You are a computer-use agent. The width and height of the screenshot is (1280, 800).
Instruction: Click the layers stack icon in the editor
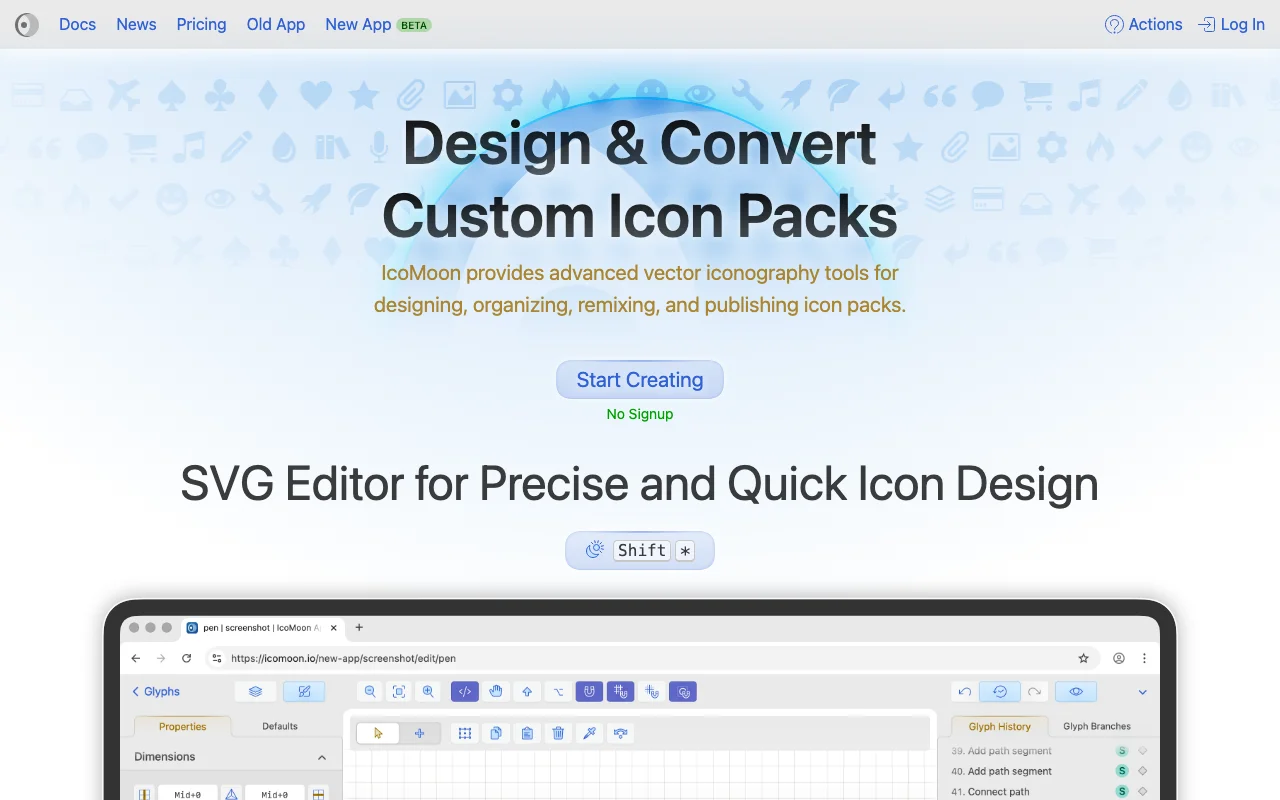click(x=255, y=691)
